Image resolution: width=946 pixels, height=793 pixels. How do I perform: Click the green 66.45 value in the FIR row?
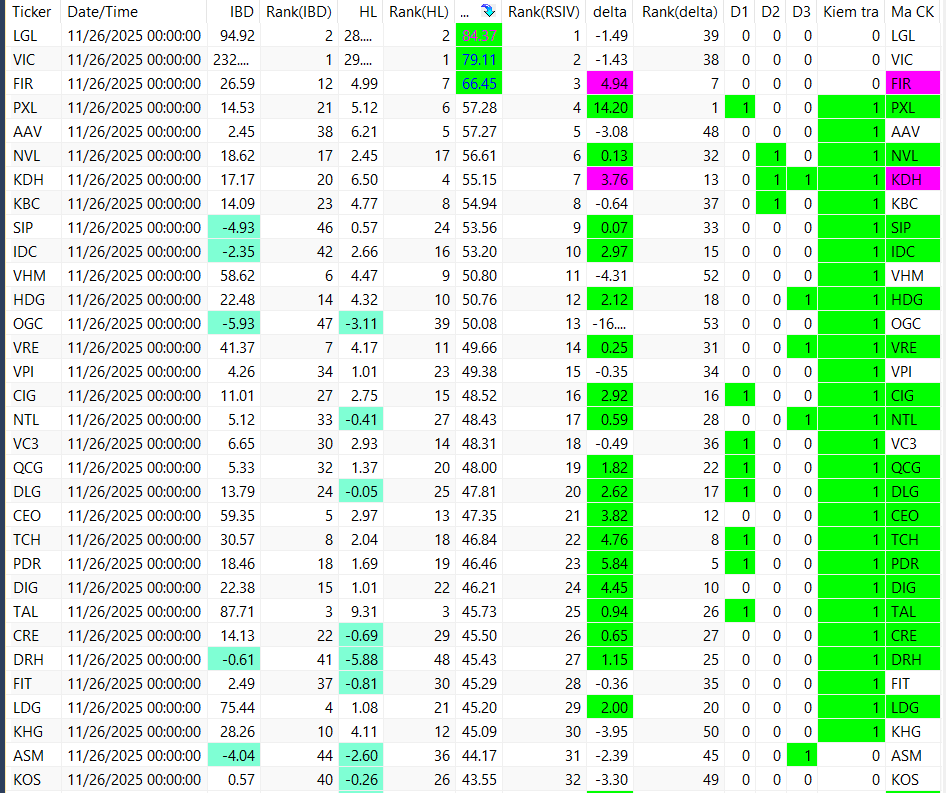point(479,83)
